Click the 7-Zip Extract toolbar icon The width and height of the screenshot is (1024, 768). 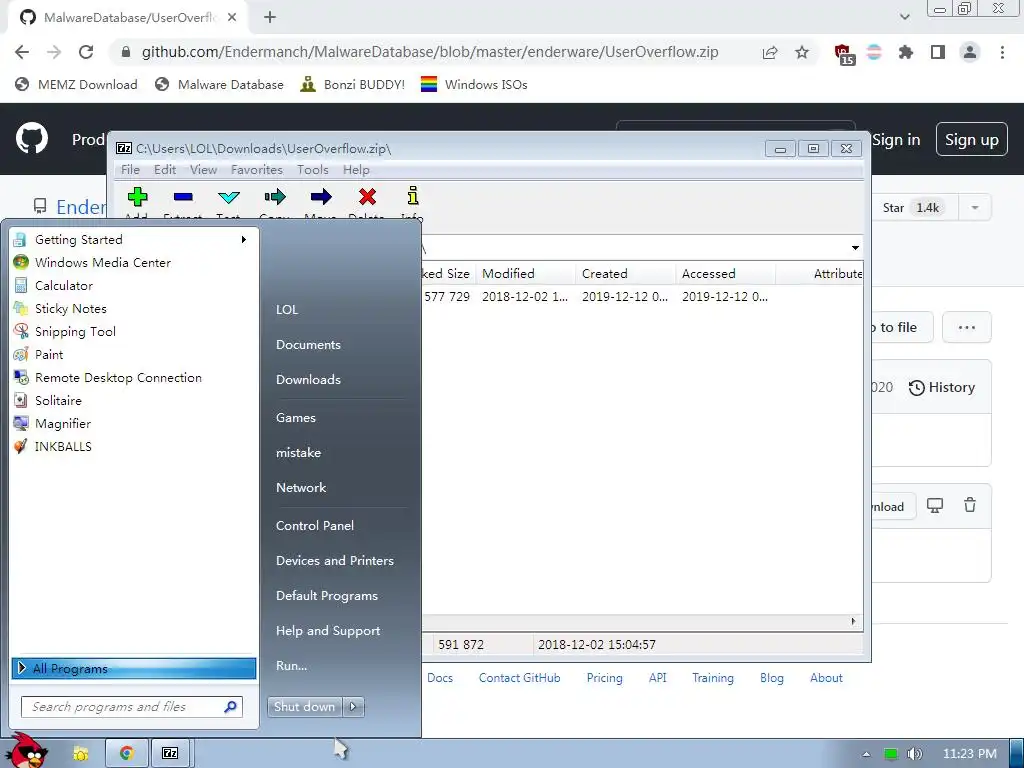pyautogui.click(x=183, y=197)
